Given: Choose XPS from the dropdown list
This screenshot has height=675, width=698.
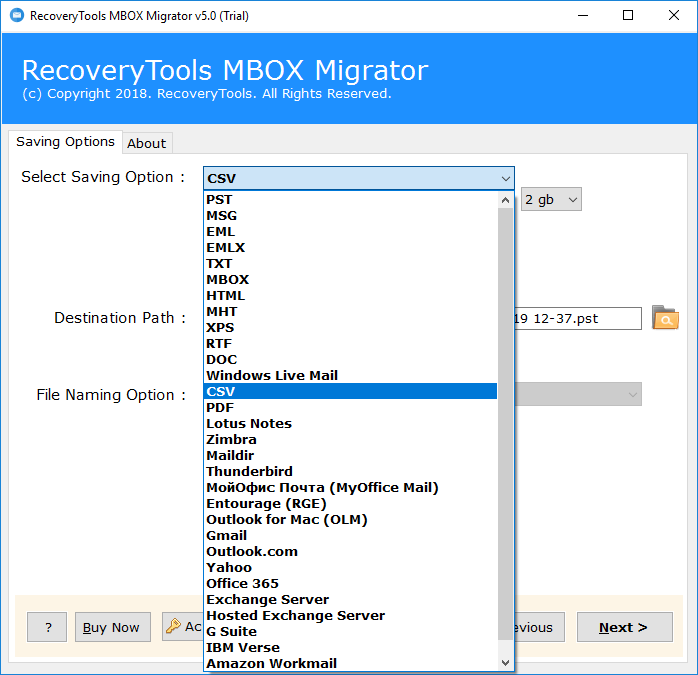Looking at the screenshot, I should pos(351,328).
